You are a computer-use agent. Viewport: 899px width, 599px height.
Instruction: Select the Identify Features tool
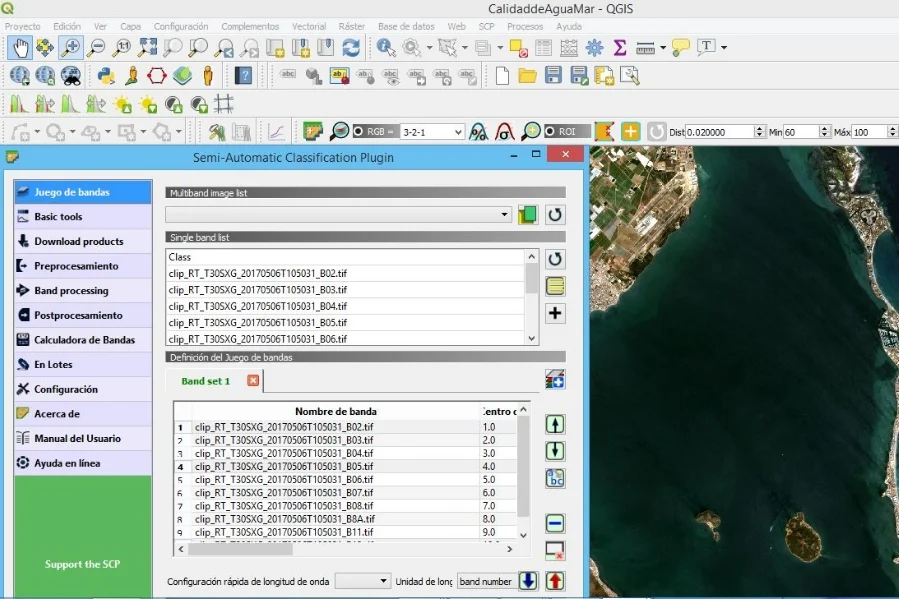tap(385, 48)
